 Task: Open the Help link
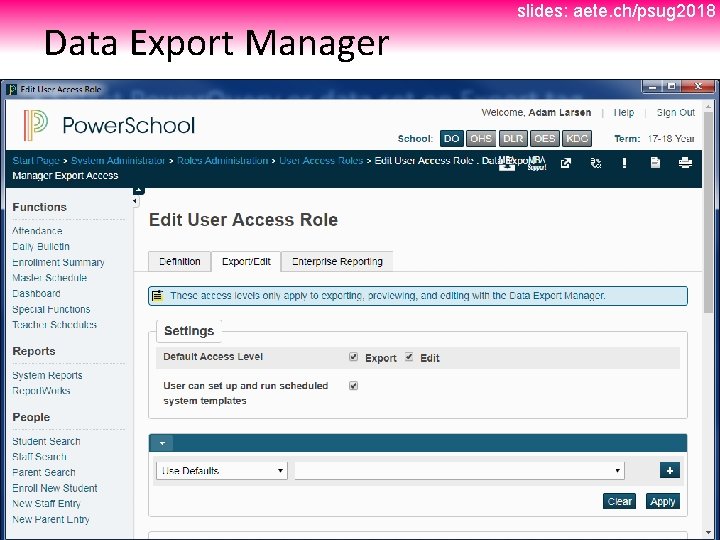point(624,112)
